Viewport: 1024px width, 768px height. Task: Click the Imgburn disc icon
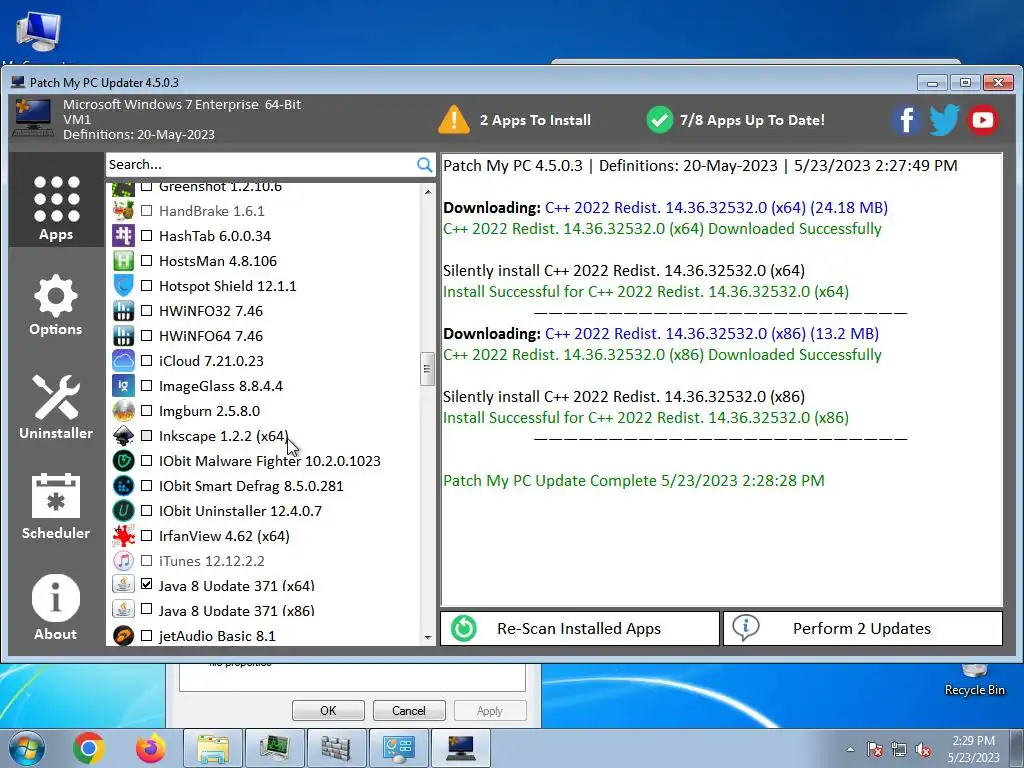pyautogui.click(x=123, y=411)
